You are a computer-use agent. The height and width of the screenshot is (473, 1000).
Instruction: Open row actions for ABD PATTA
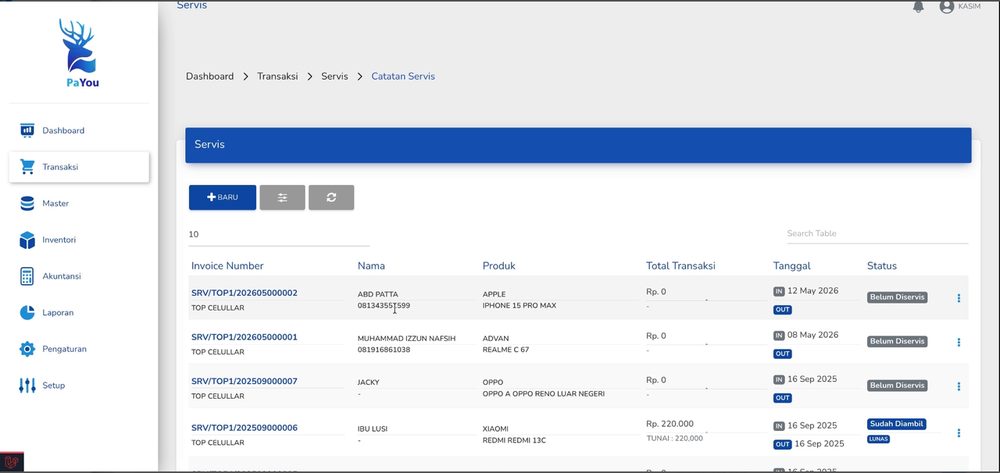tap(959, 298)
